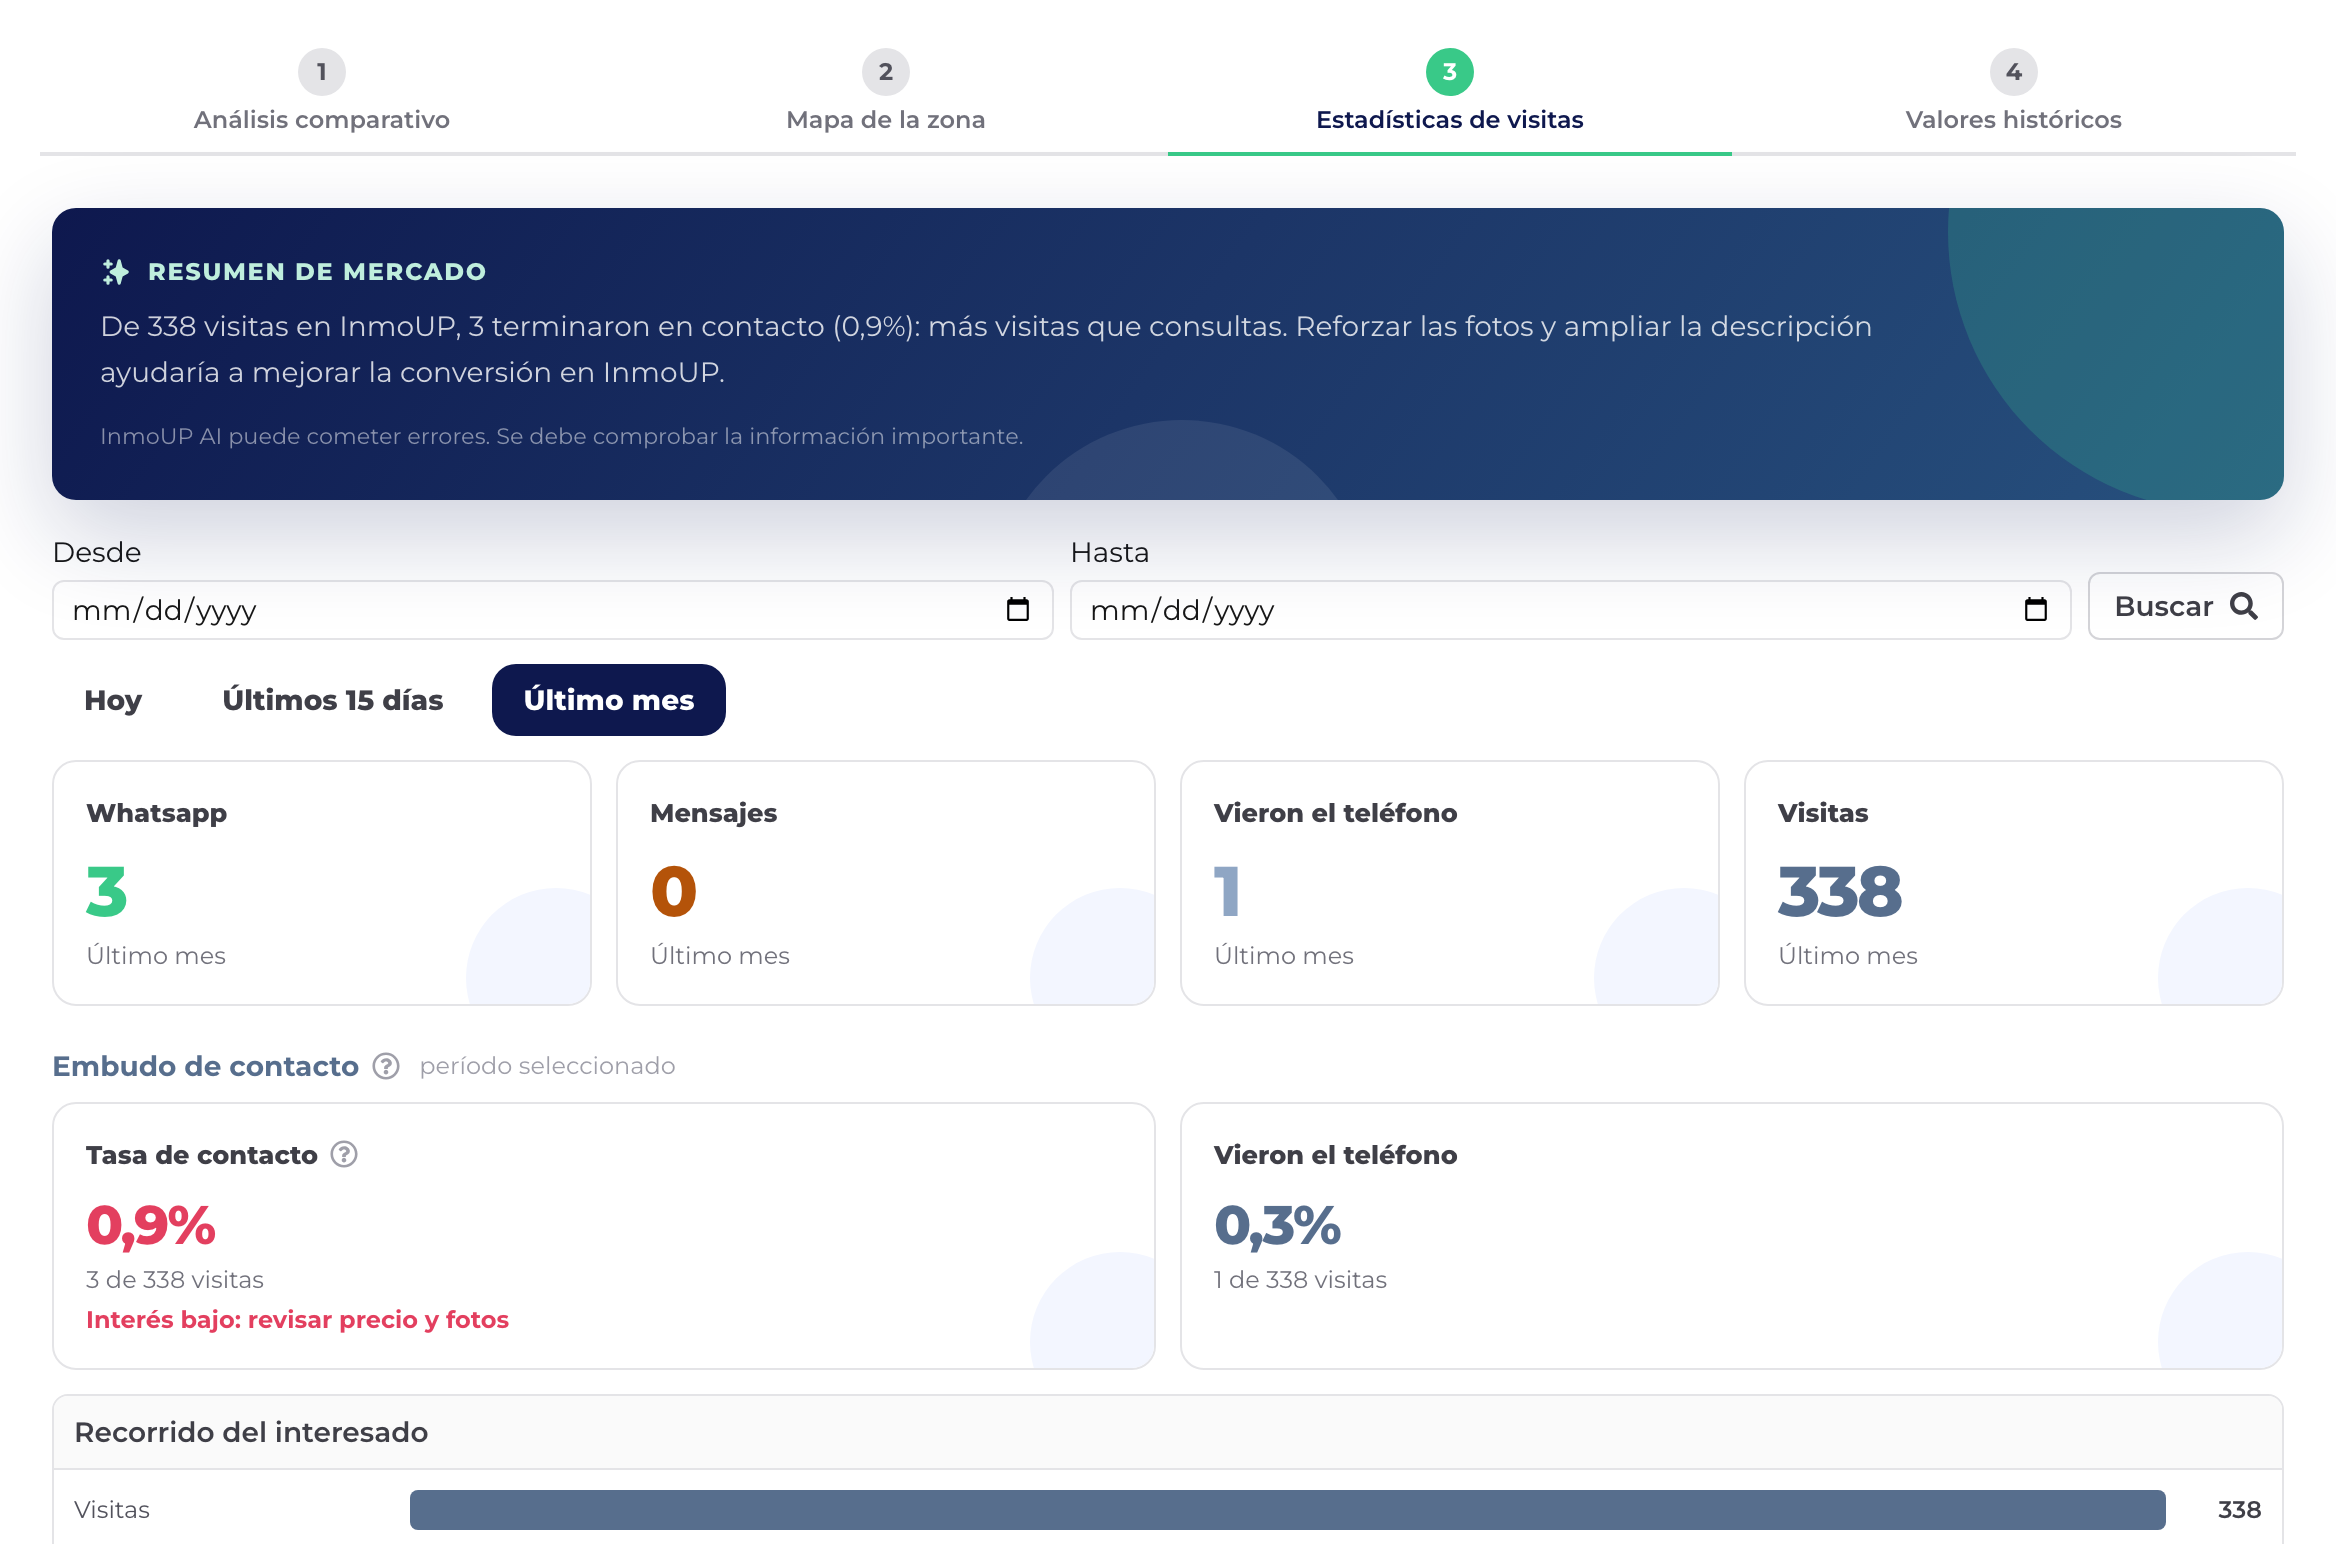Click the Embudo de contacto heading

[206, 1066]
